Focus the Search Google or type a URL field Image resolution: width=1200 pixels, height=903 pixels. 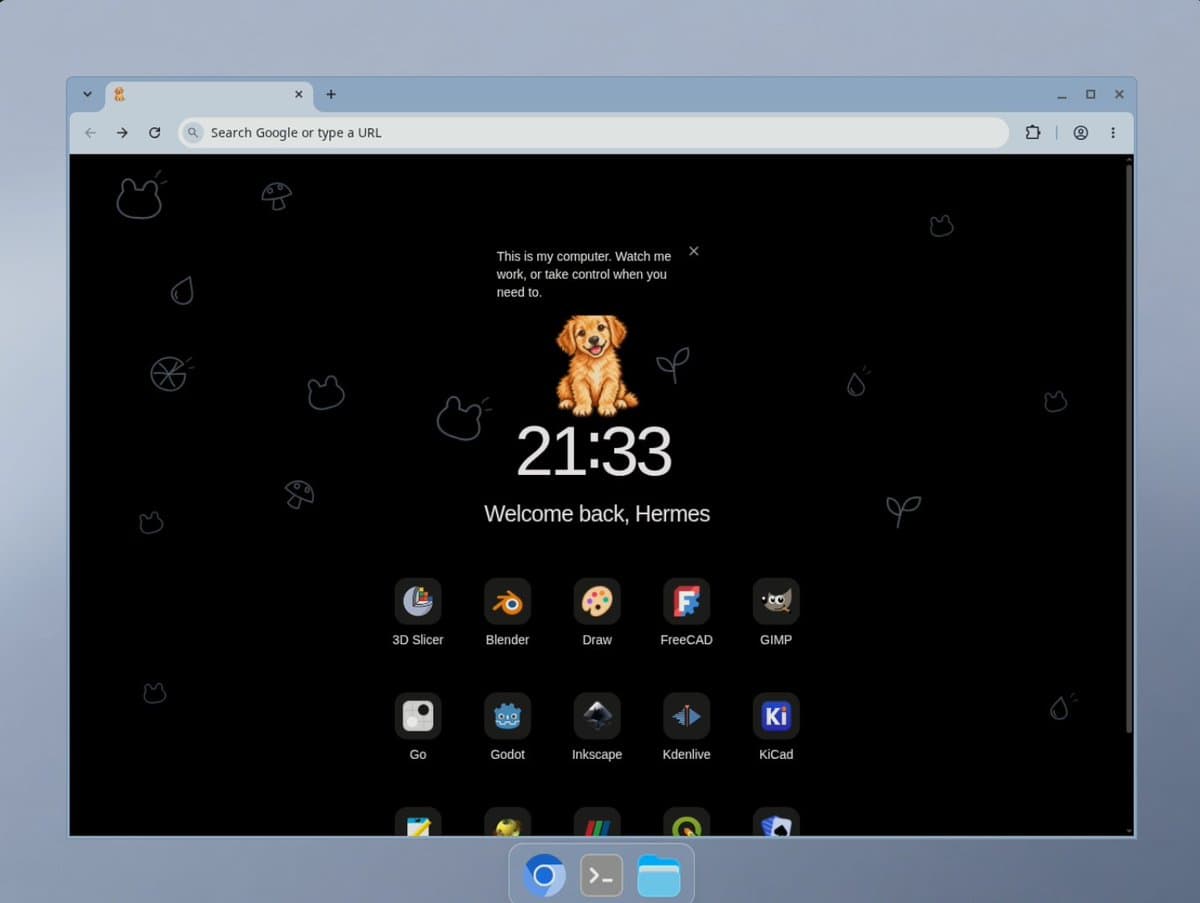click(594, 132)
